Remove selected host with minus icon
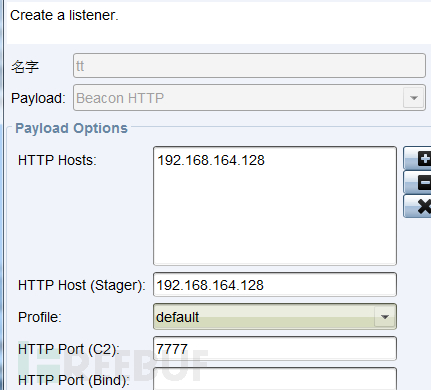 pos(418,182)
